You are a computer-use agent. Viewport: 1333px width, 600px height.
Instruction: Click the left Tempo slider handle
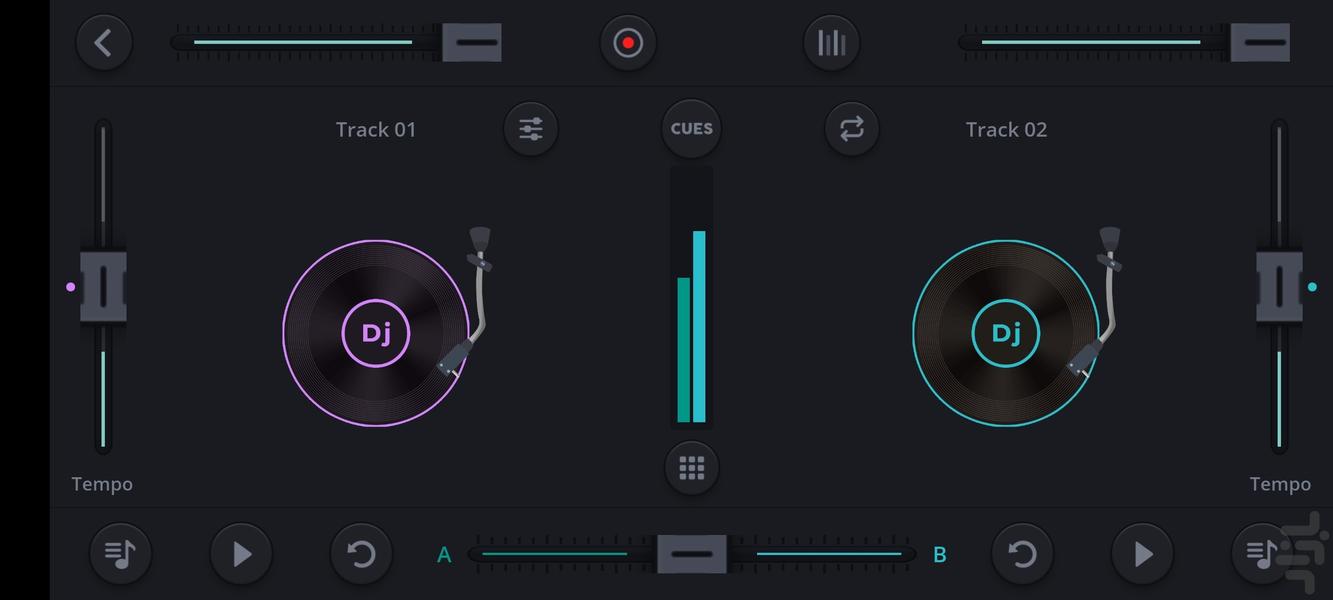103,287
